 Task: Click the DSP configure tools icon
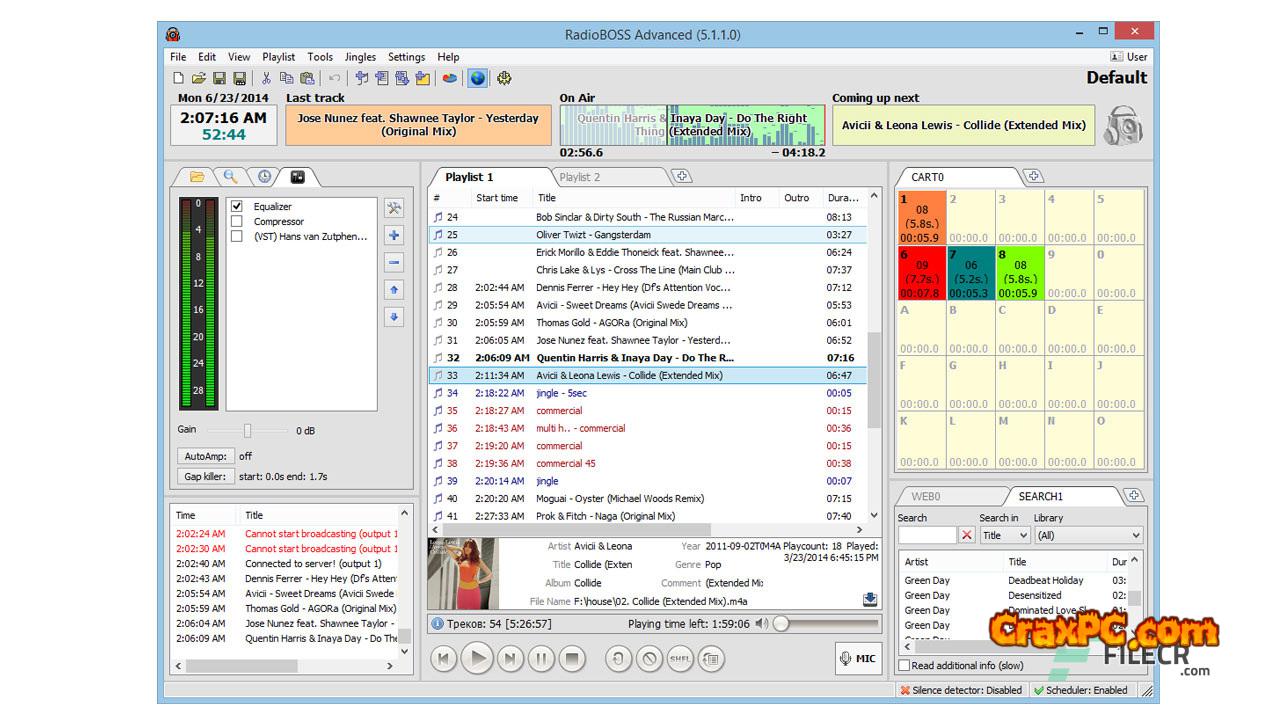pyautogui.click(x=394, y=208)
